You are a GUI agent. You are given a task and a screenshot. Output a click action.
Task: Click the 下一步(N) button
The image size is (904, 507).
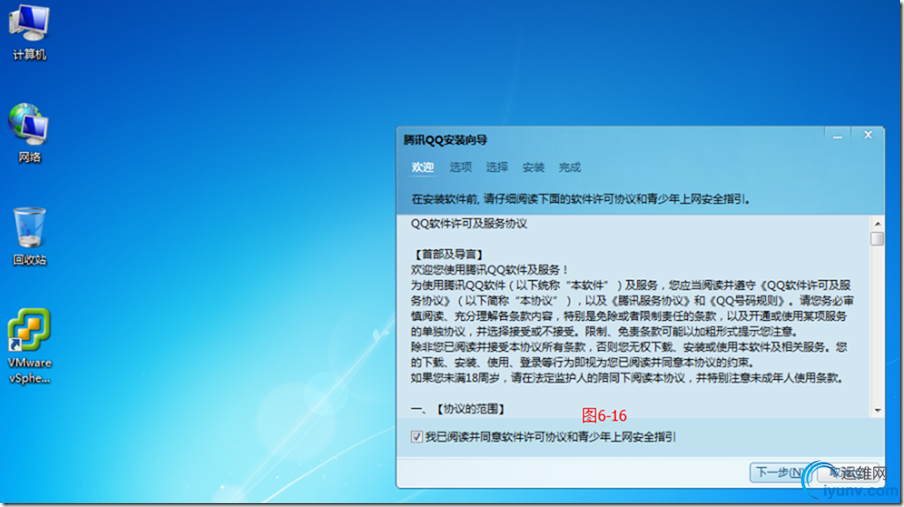[x=779, y=472]
